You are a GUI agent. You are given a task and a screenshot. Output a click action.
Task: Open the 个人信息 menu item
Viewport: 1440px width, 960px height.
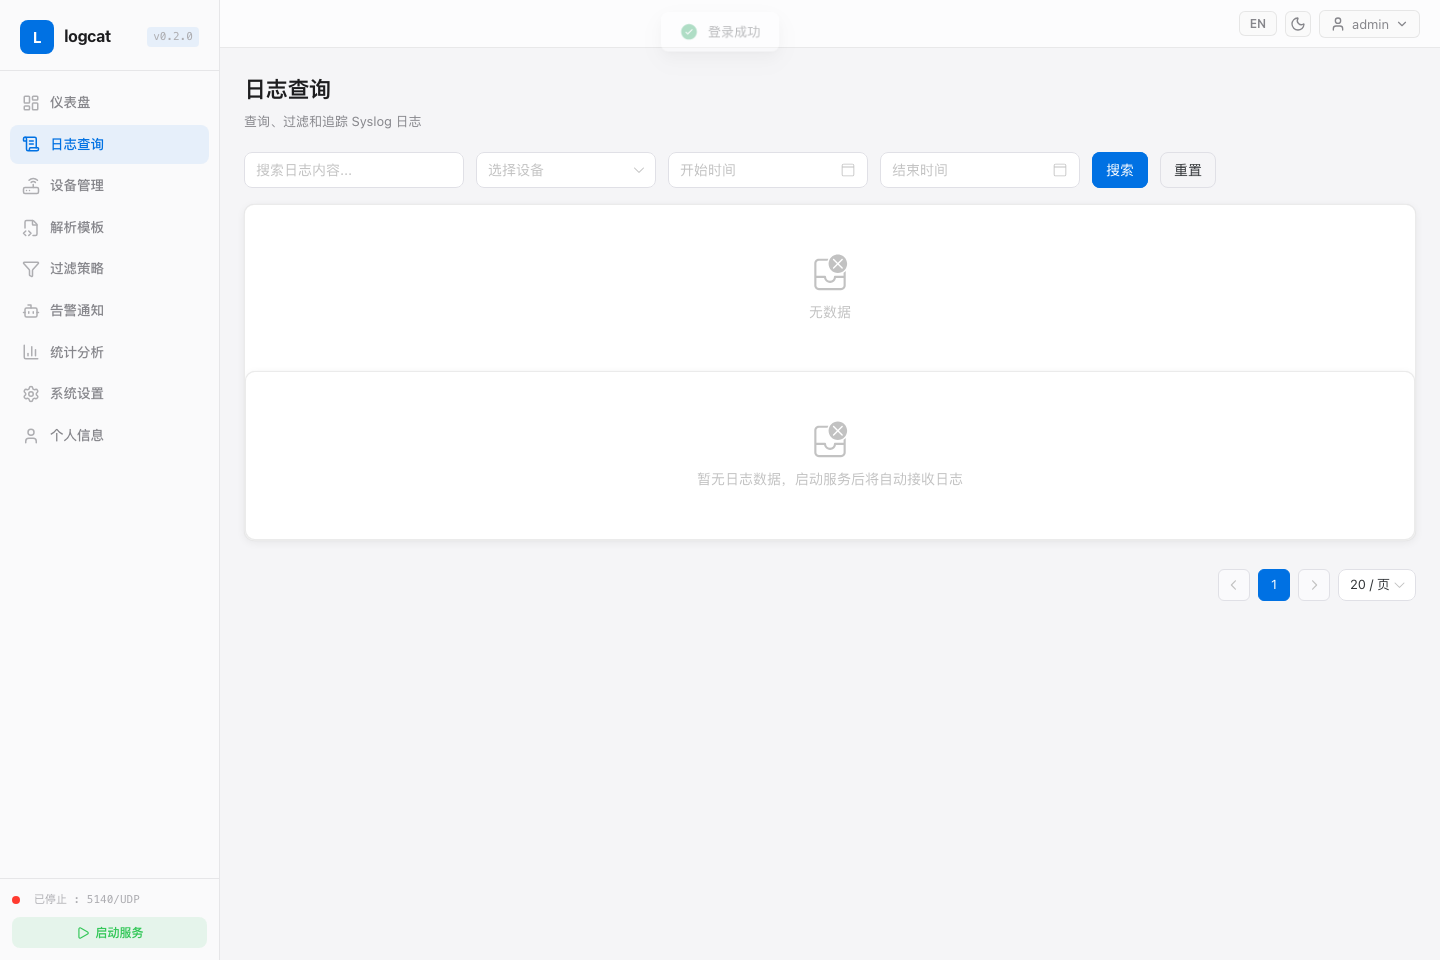click(109, 436)
